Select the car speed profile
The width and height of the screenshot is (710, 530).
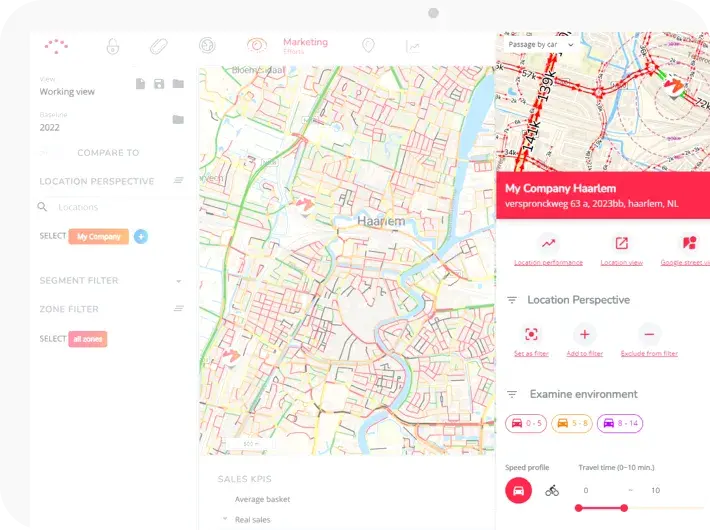tap(518, 490)
